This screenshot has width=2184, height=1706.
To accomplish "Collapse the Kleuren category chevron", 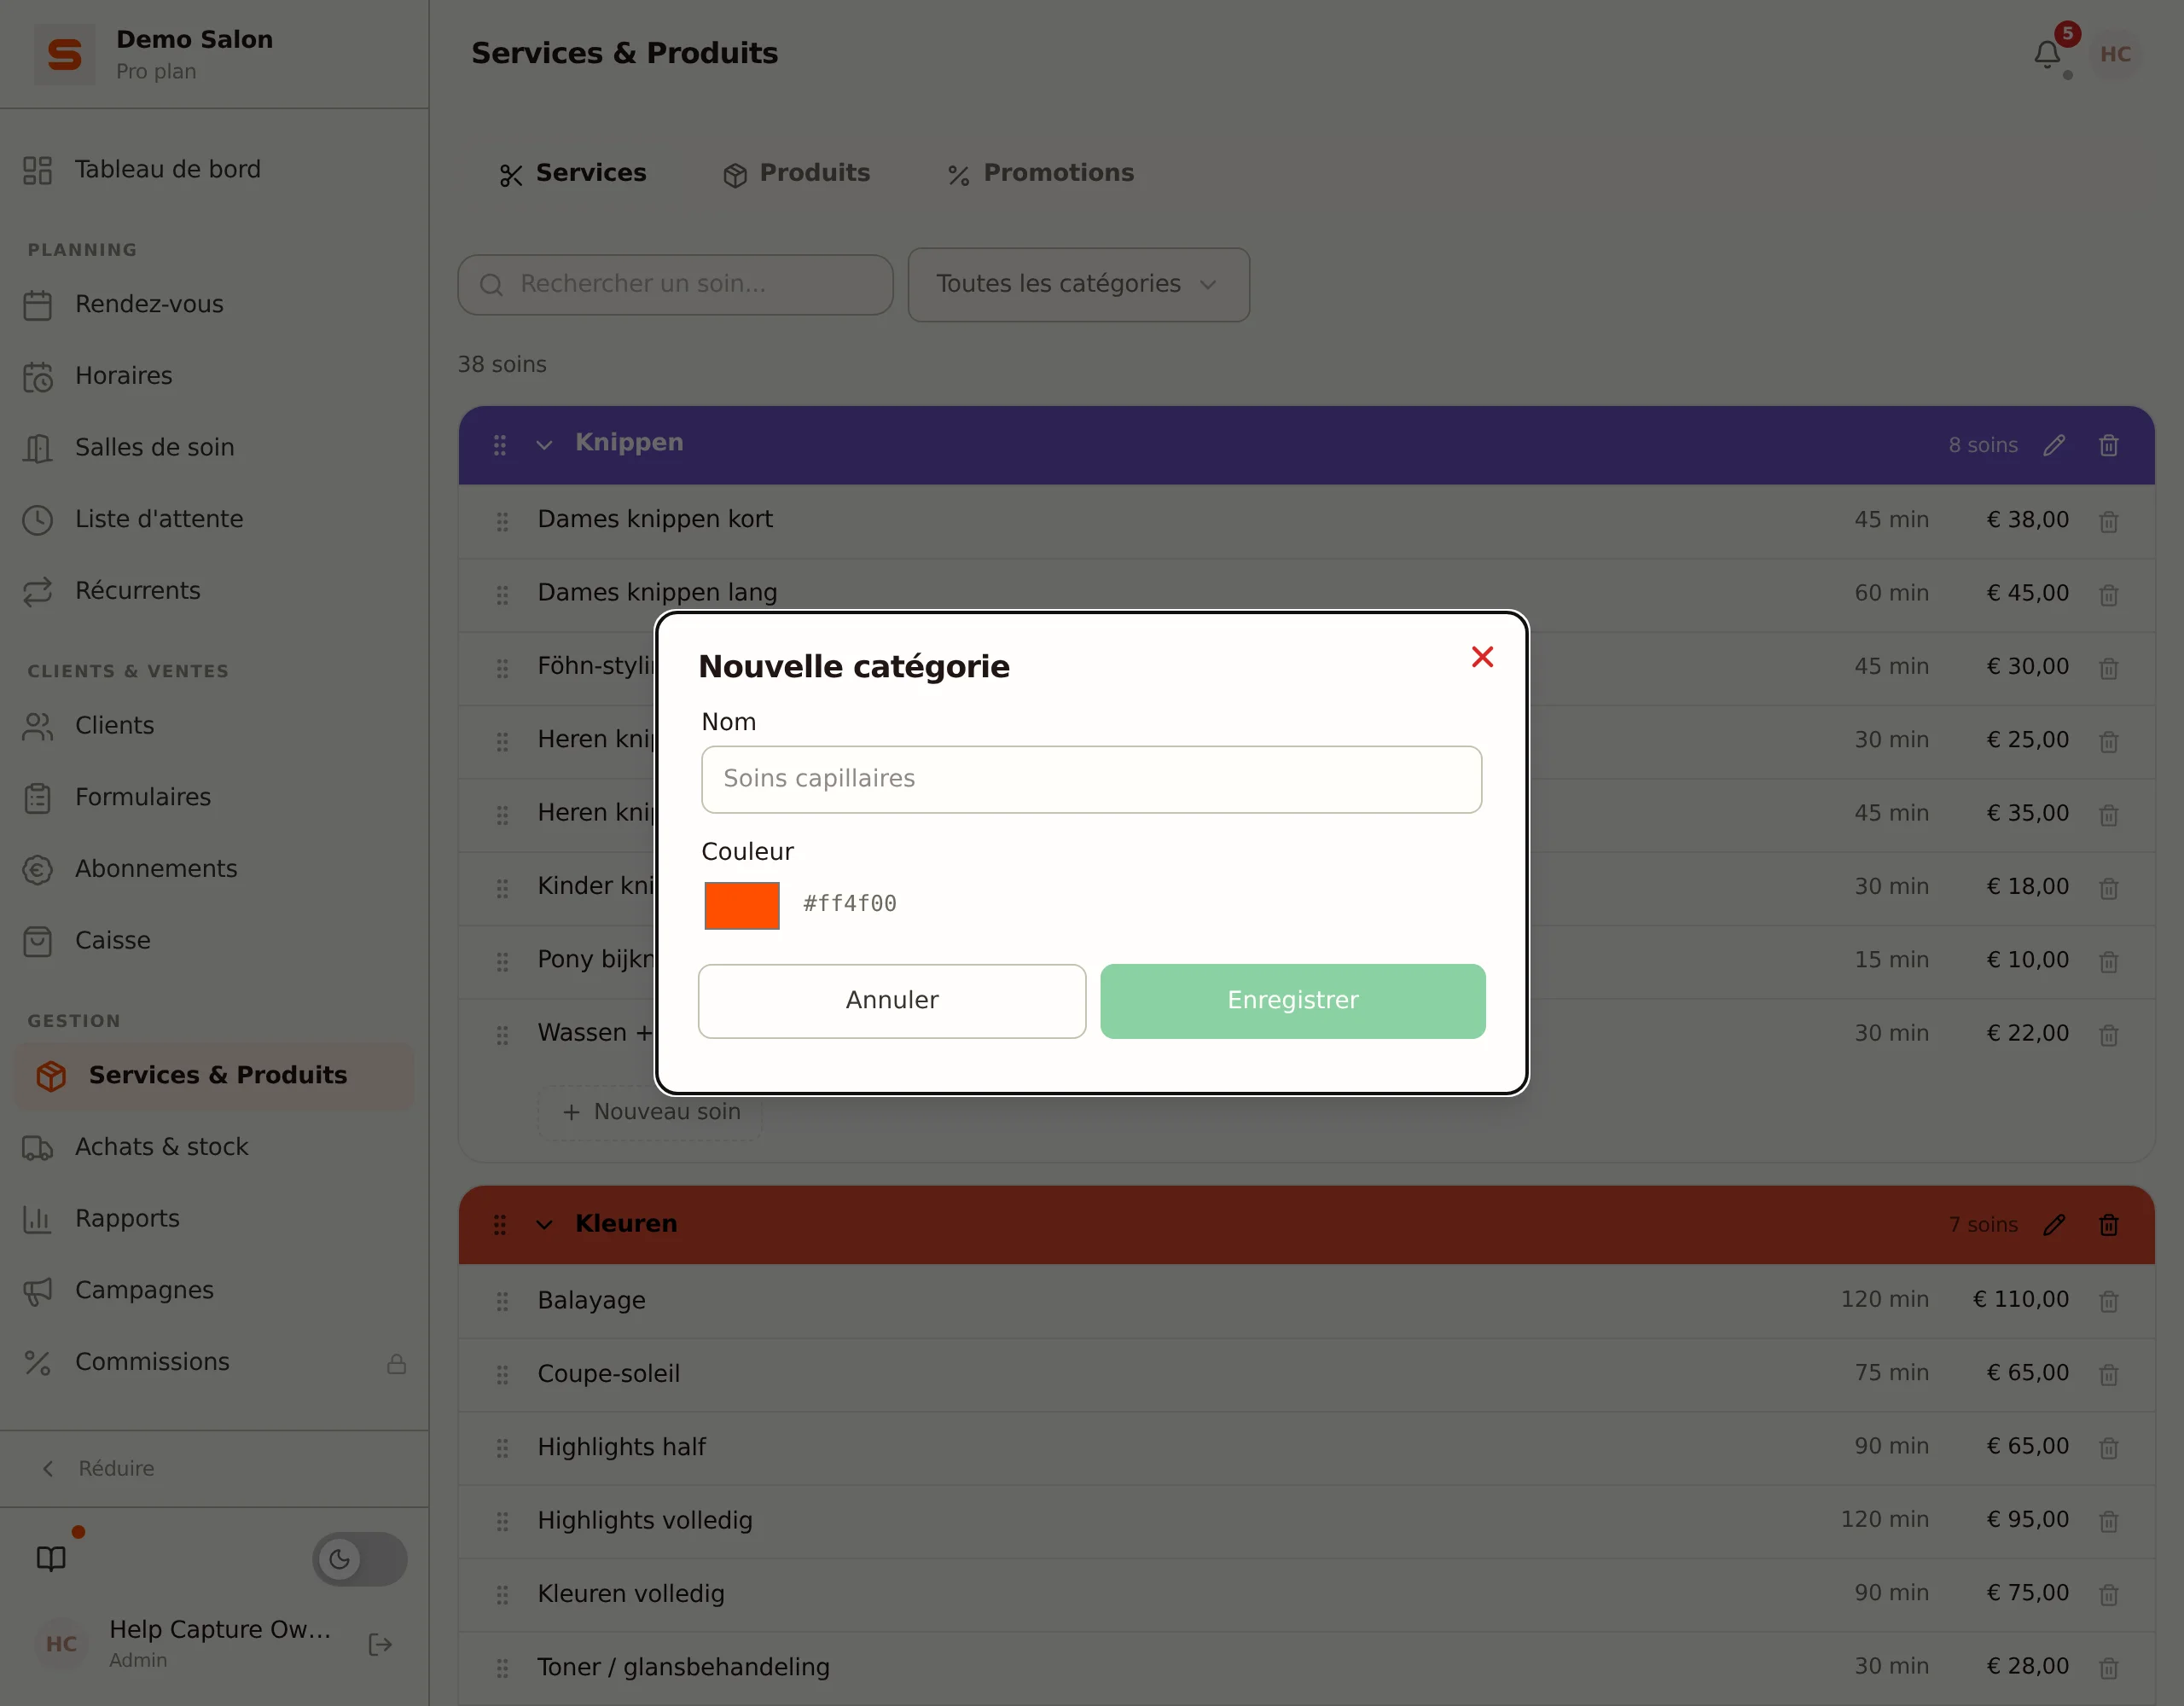I will point(544,1225).
